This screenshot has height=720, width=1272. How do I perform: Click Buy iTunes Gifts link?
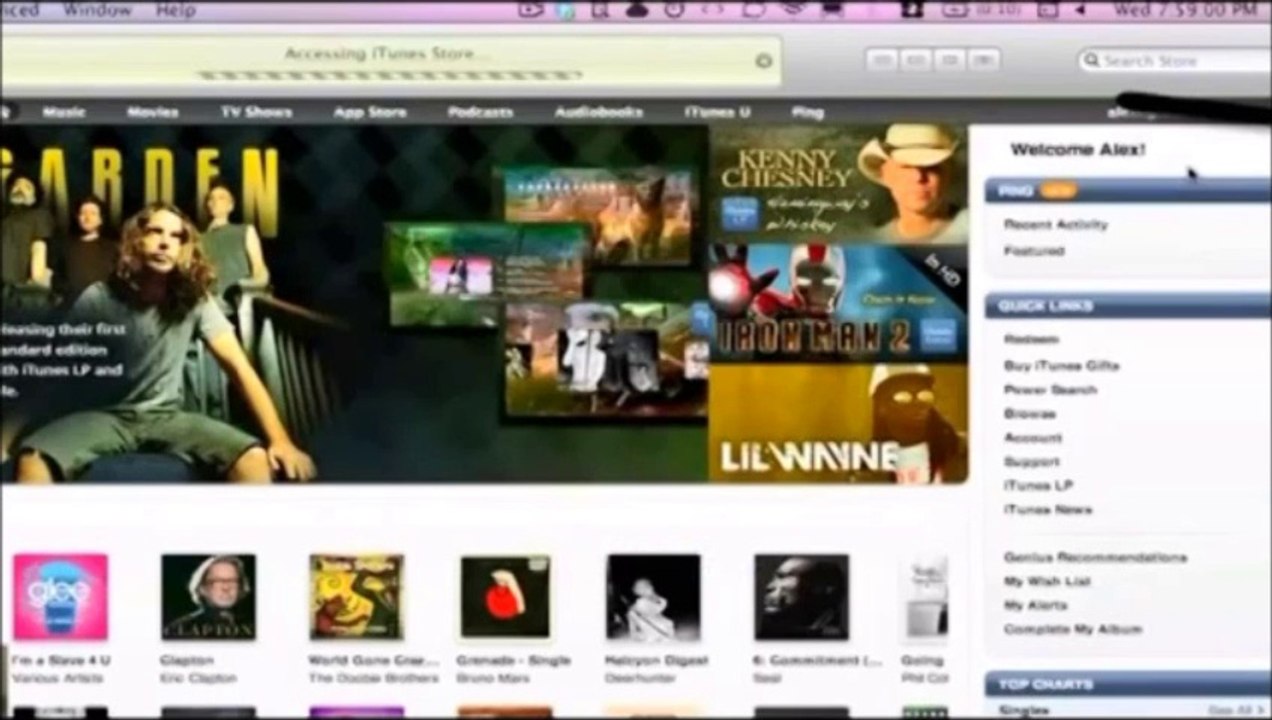point(1061,366)
